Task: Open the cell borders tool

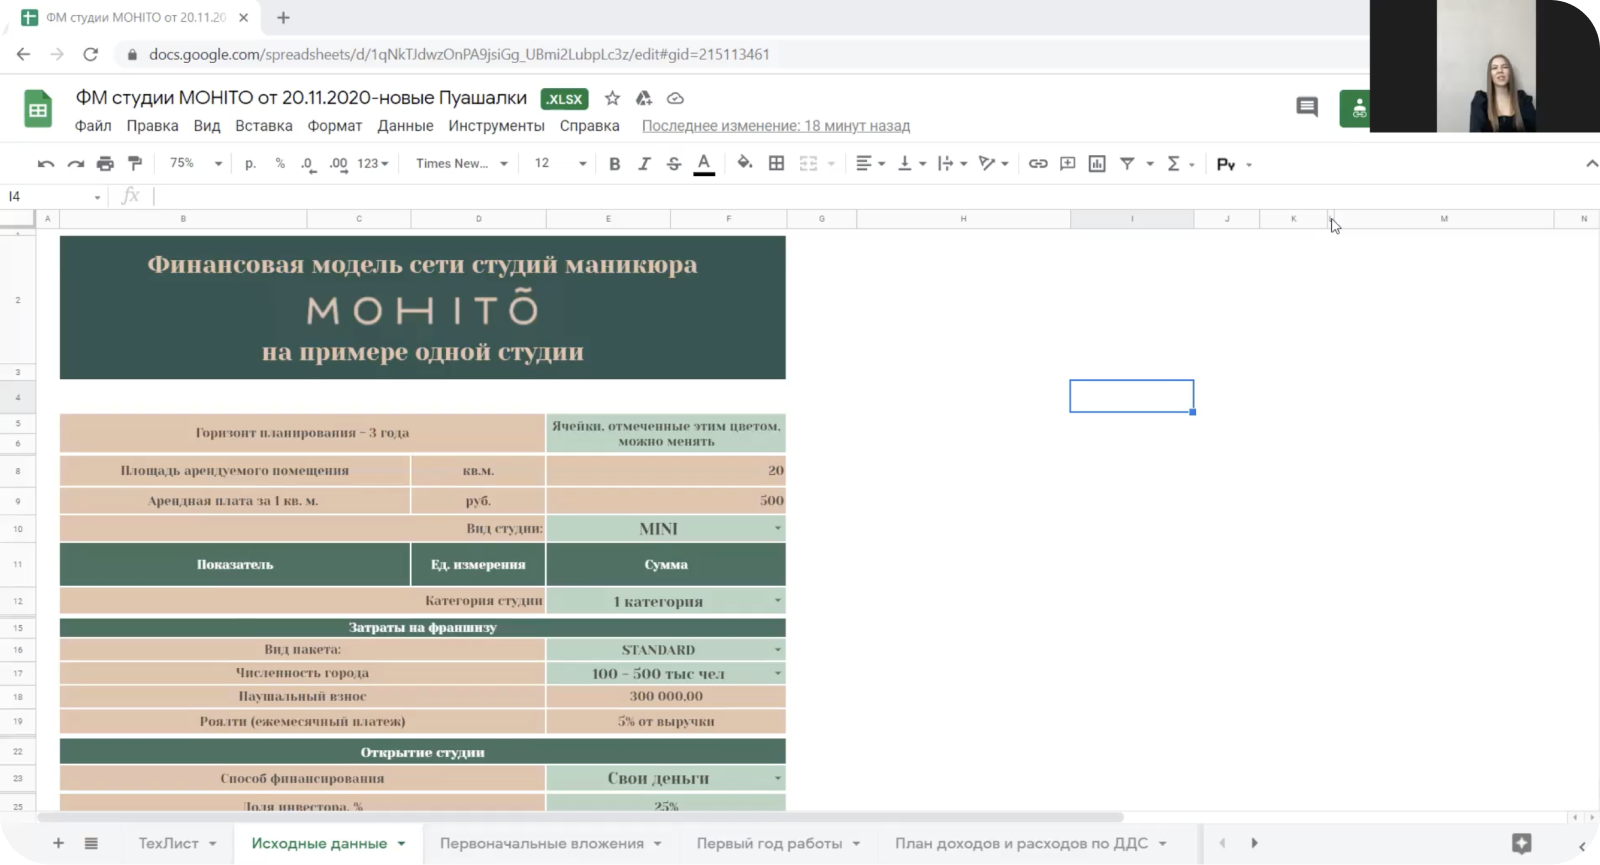Action: point(776,164)
